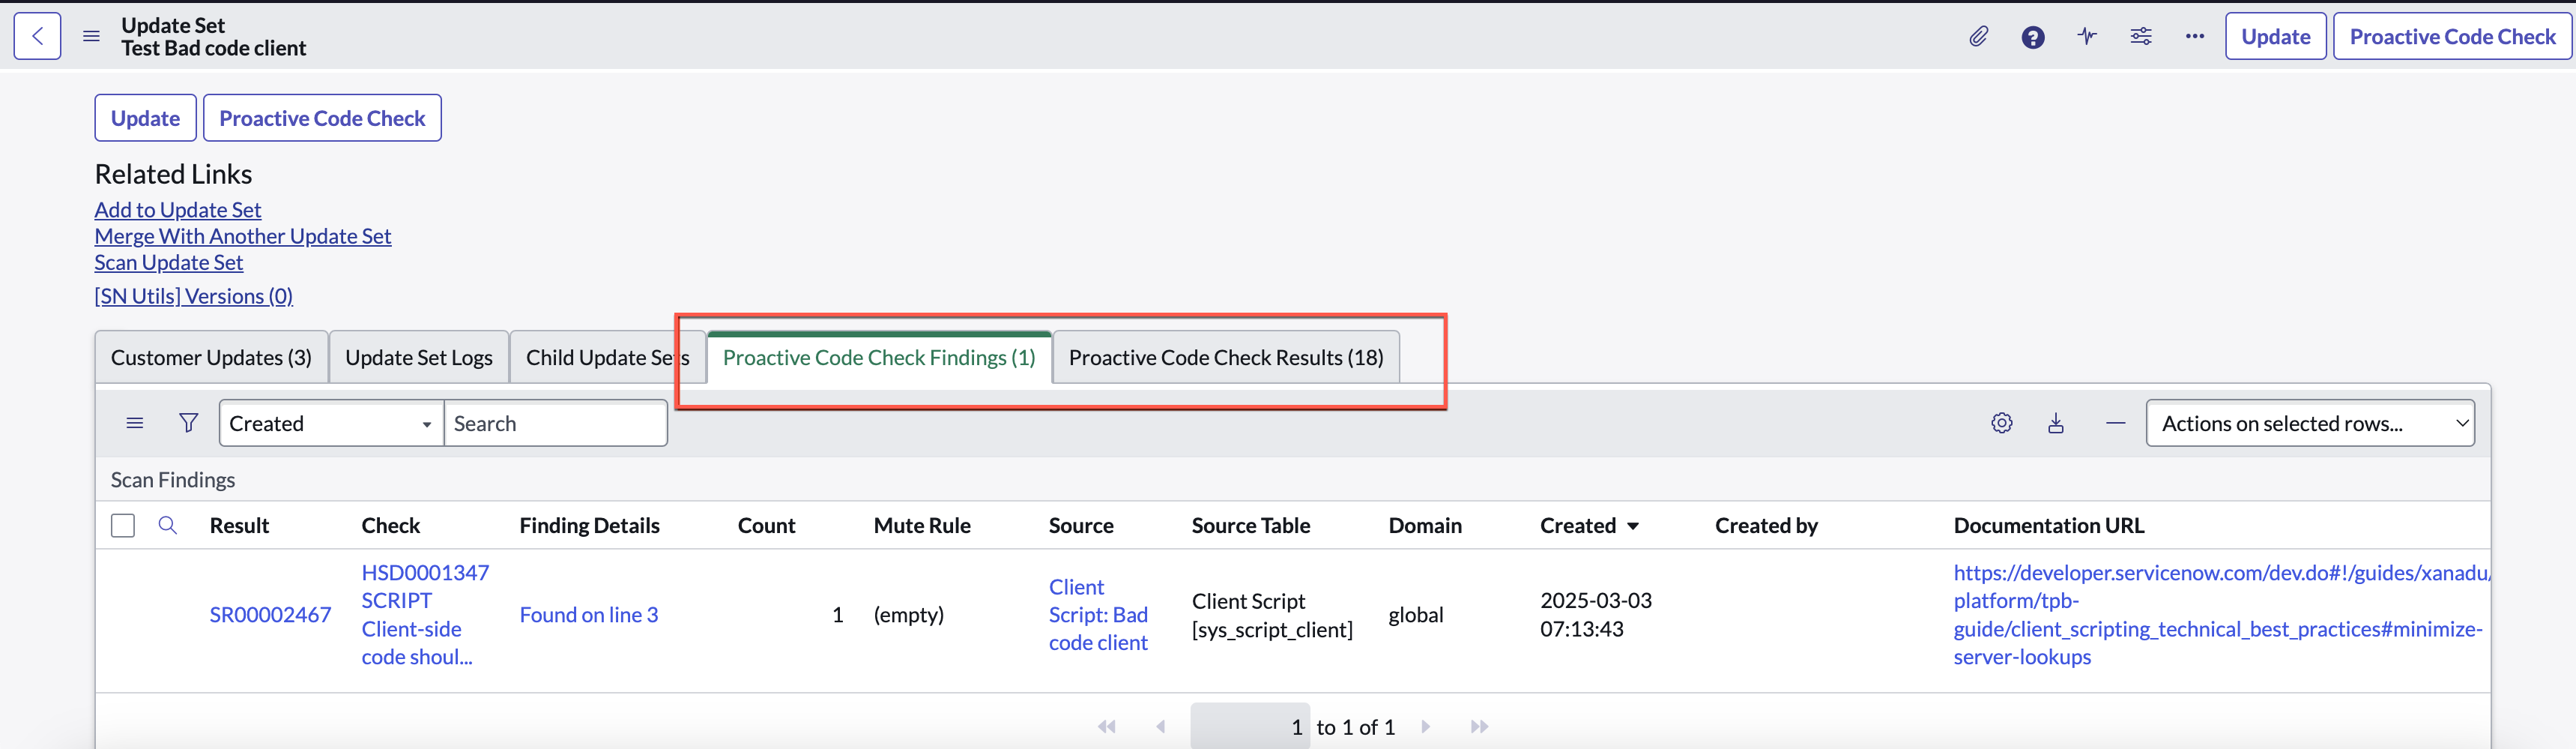Open the activity stream icon
Viewport: 2576px width, 749px height.
point(2087,37)
